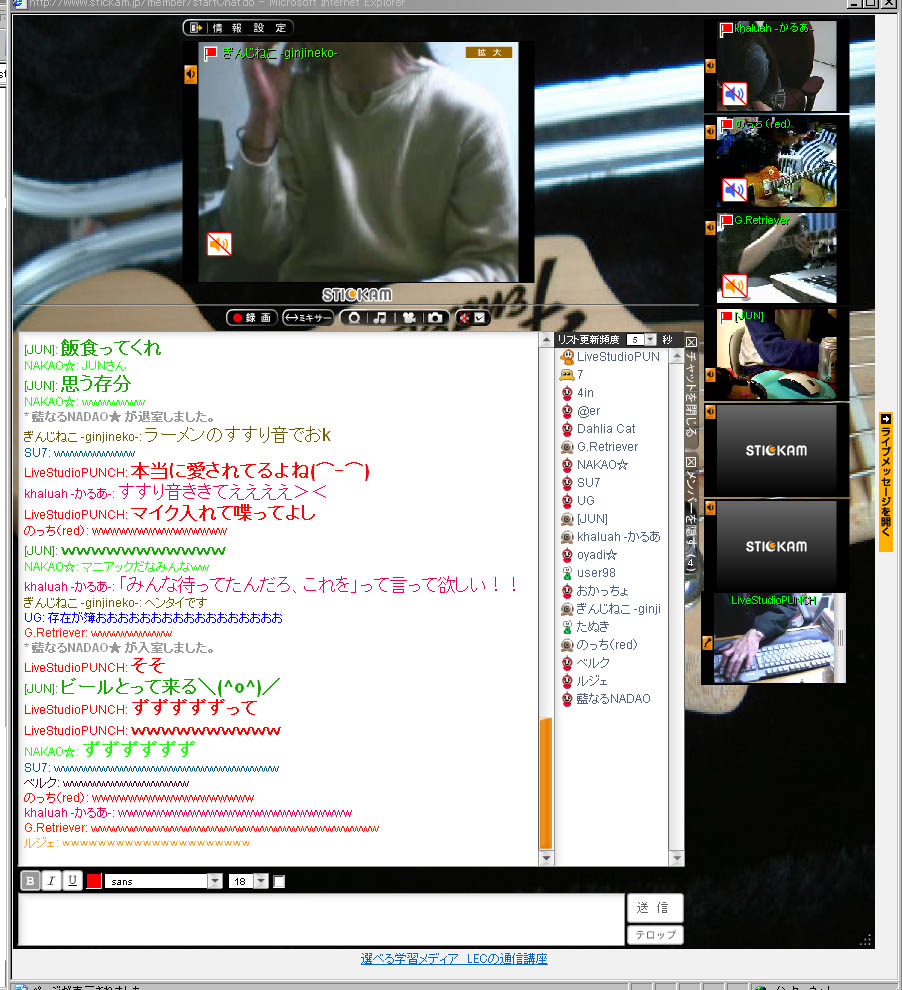Click orange volume tab beside khaluah thumbnail
This screenshot has height=990, width=902.
pyautogui.click(x=710, y=66)
